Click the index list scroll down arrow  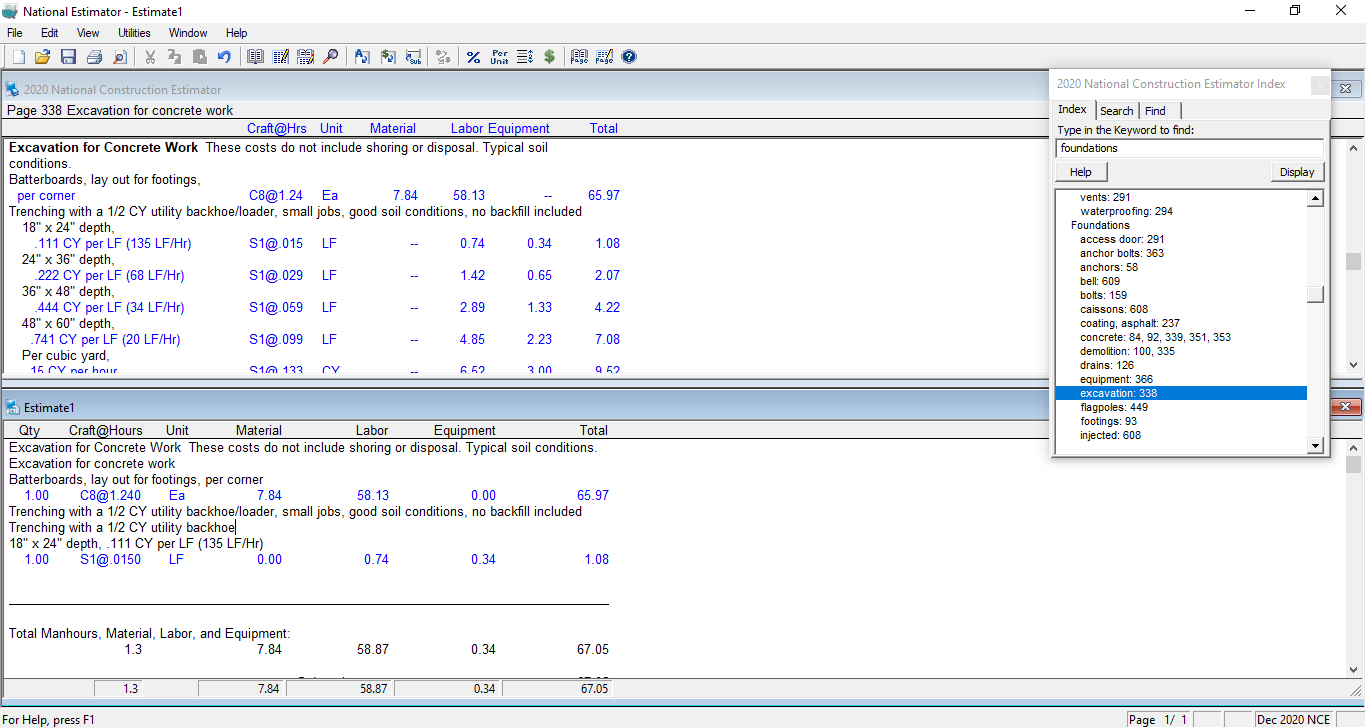tap(1316, 445)
